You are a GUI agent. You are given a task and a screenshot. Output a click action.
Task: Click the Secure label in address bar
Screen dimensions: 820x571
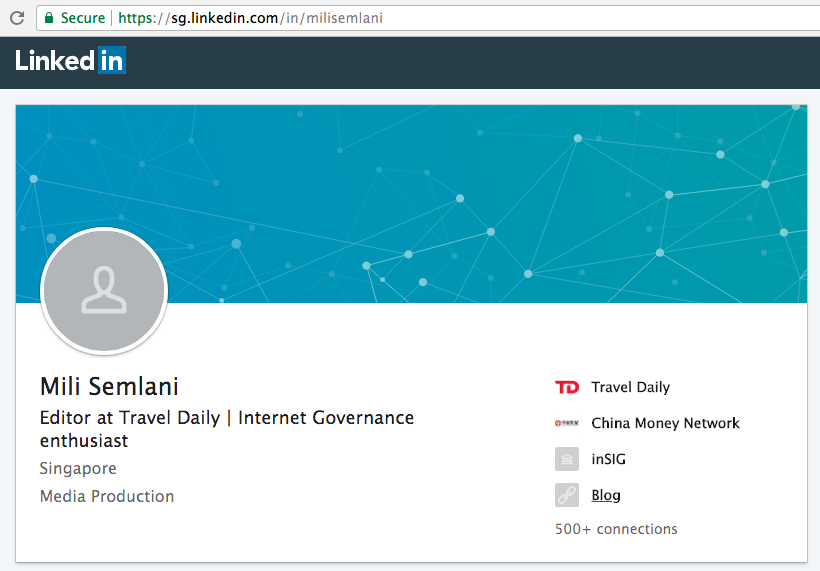(x=82, y=18)
